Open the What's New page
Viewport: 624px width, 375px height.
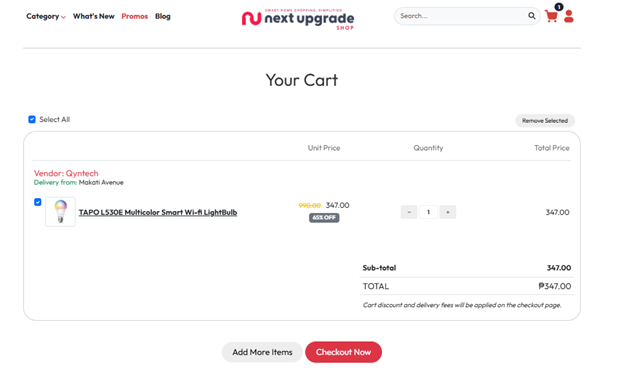click(94, 16)
